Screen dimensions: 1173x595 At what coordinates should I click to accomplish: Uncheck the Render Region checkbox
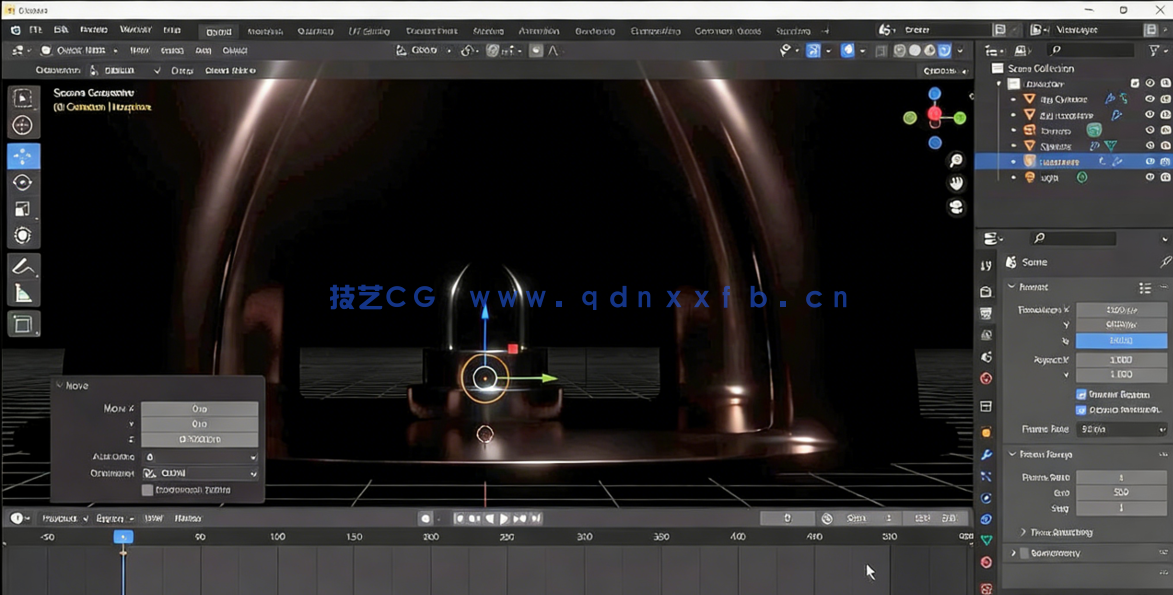click(1083, 395)
